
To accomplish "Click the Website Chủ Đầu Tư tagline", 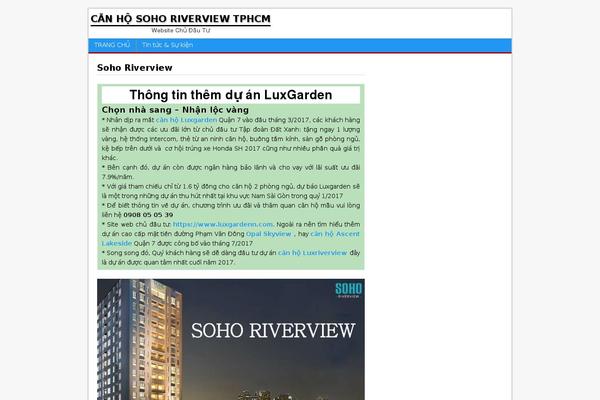I will click(181, 31).
